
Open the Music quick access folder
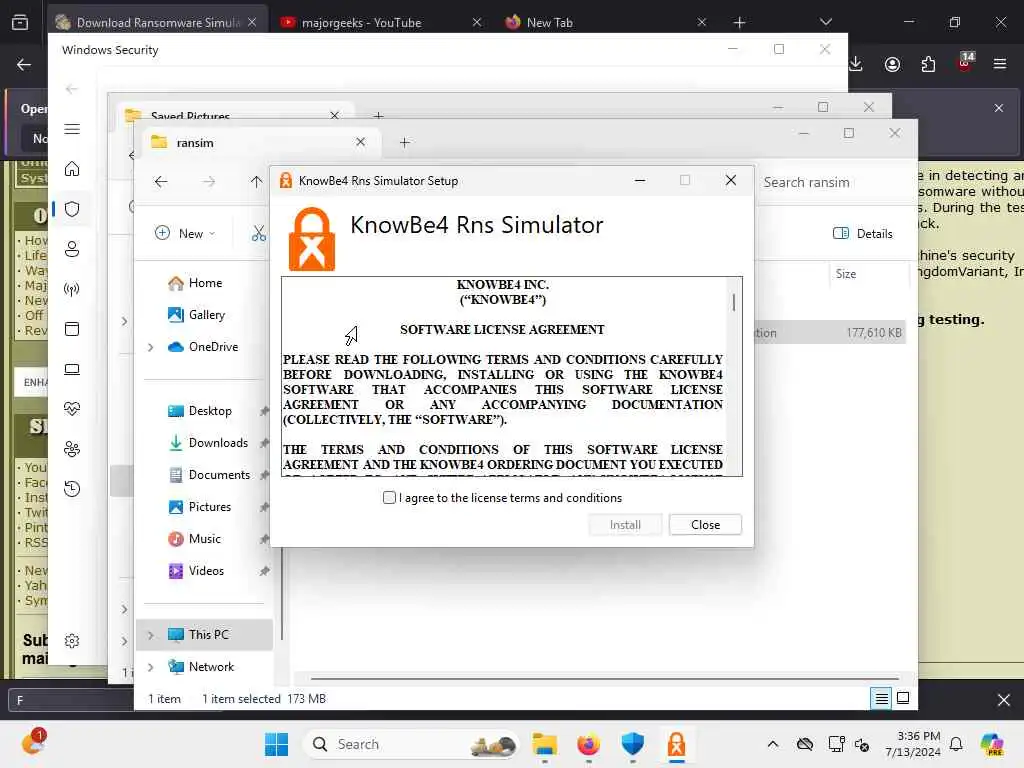click(x=195, y=539)
